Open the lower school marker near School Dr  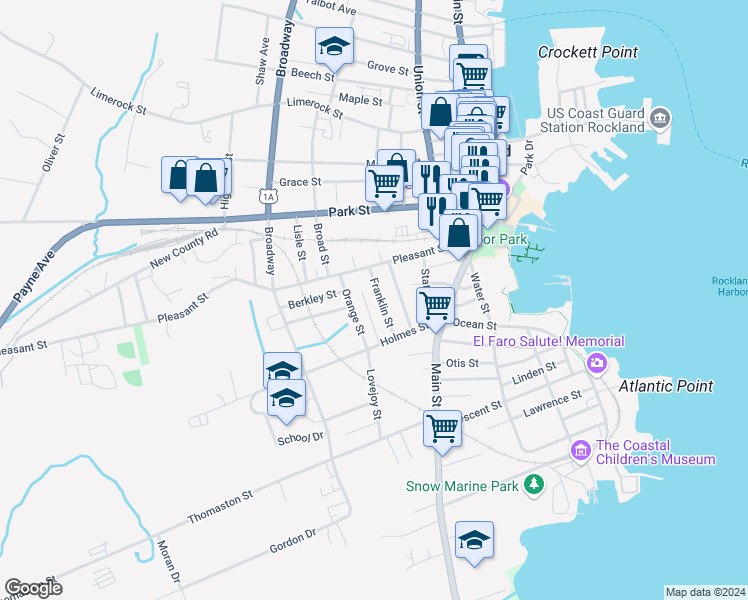[x=286, y=398]
